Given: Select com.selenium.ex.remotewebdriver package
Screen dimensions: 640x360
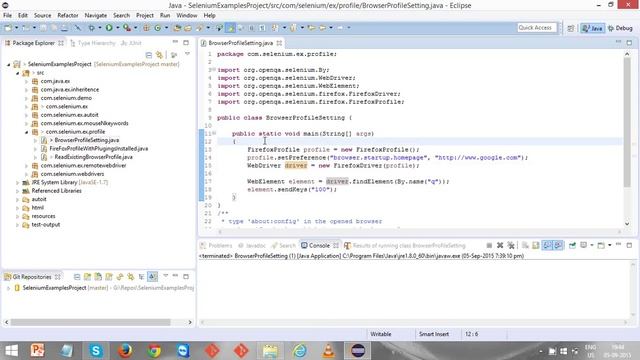Looking at the screenshot, I should point(83,166).
